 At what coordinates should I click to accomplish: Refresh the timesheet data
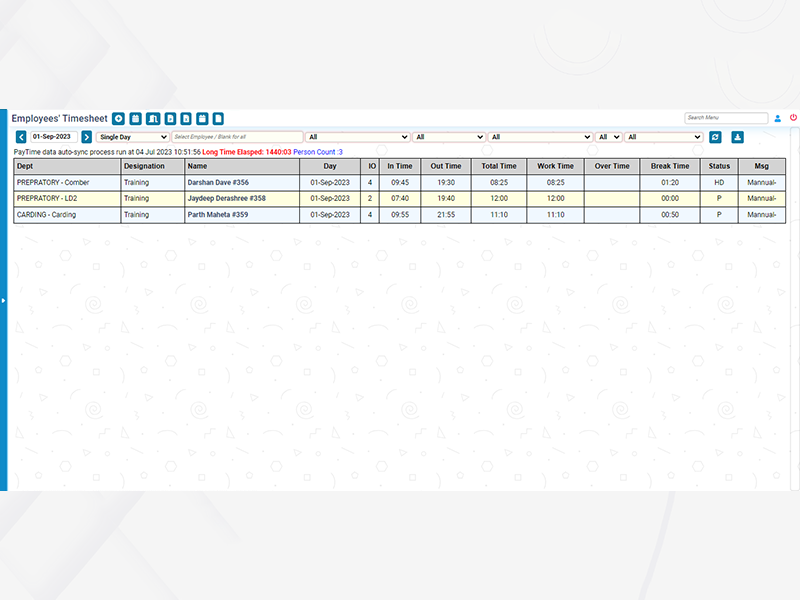(x=715, y=137)
